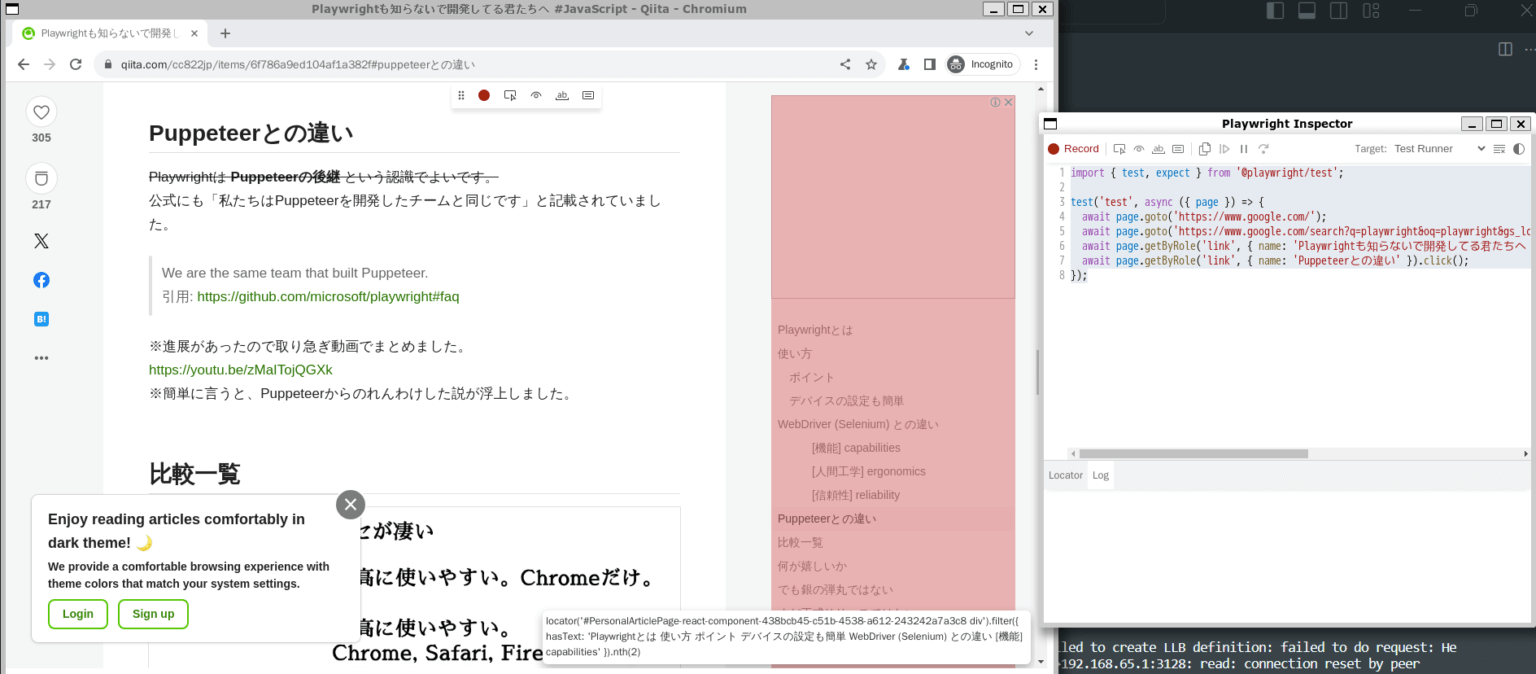Image resolution: width=1536 pixels, height=674 pixels.
Task: Close ad with X icon
Action: [1009, 102]
